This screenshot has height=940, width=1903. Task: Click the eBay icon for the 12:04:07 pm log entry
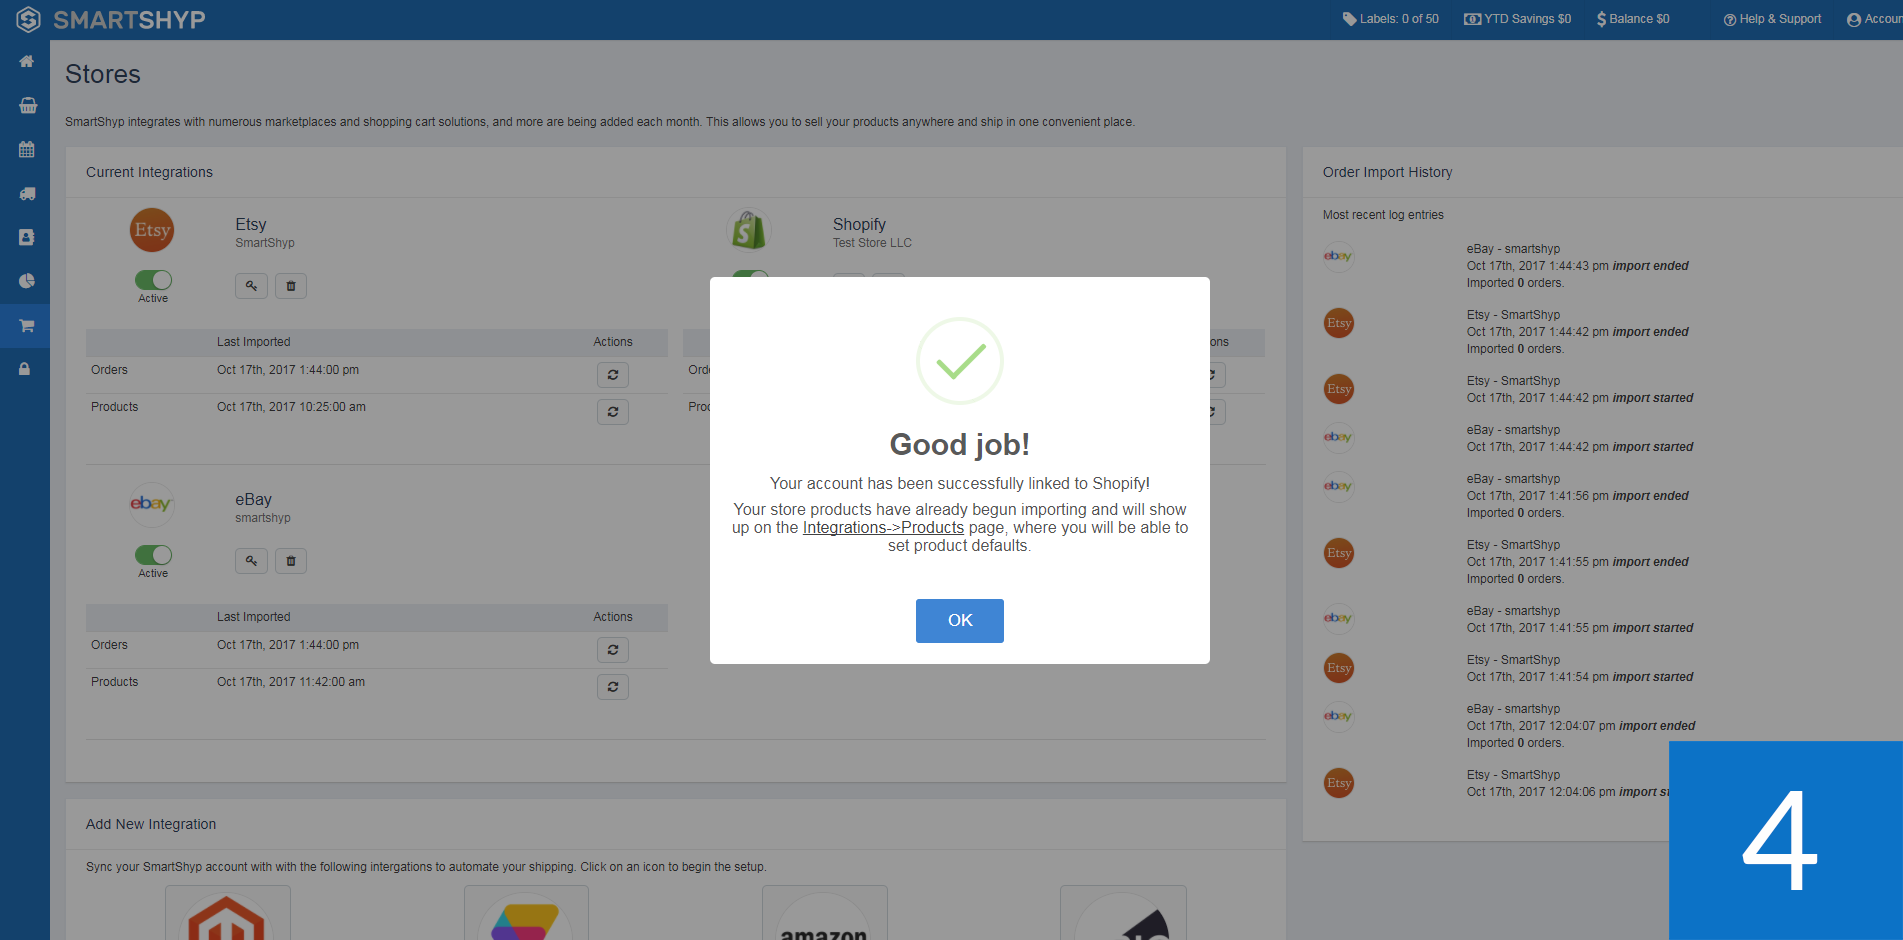[1338, 716]
